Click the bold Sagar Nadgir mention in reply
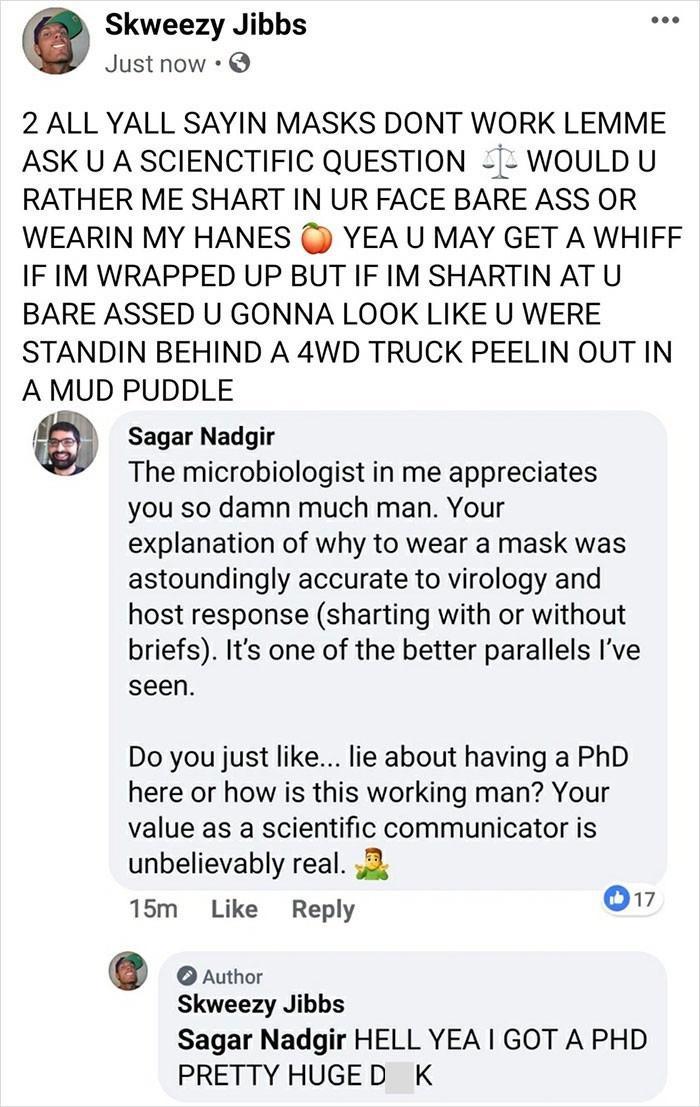 click(x=262, y=1039)
